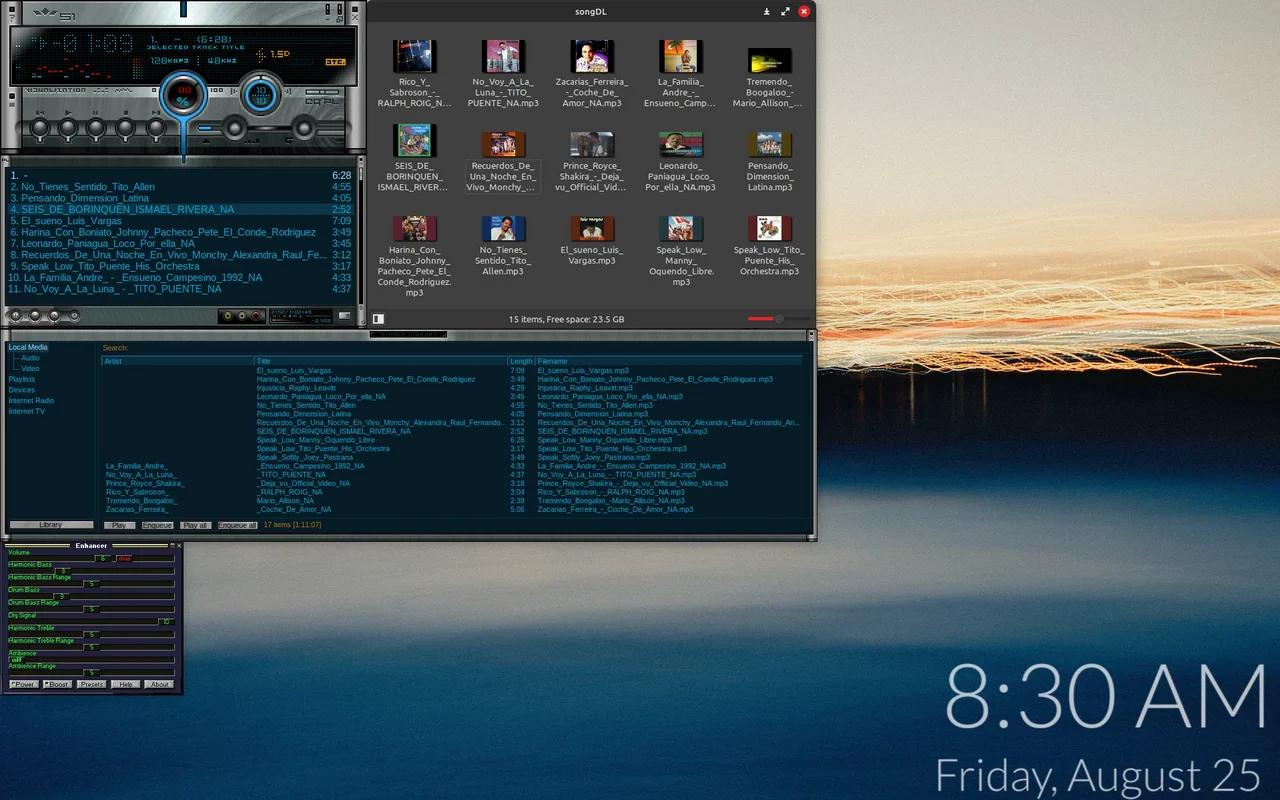This screenshot has height=800, width=1280.
Task: Open Internet Radio in library sidebar
Action: [x=31, y=400]
